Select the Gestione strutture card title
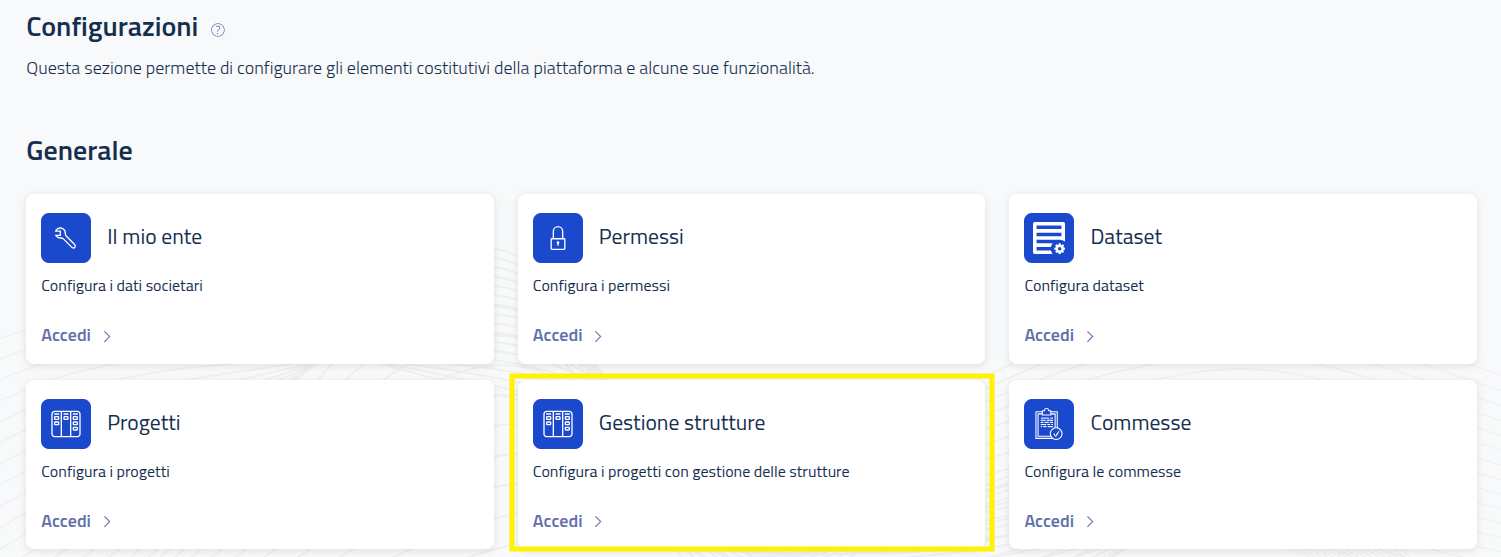The height and width of the screenshot is (557, 1501). (682, 423)
